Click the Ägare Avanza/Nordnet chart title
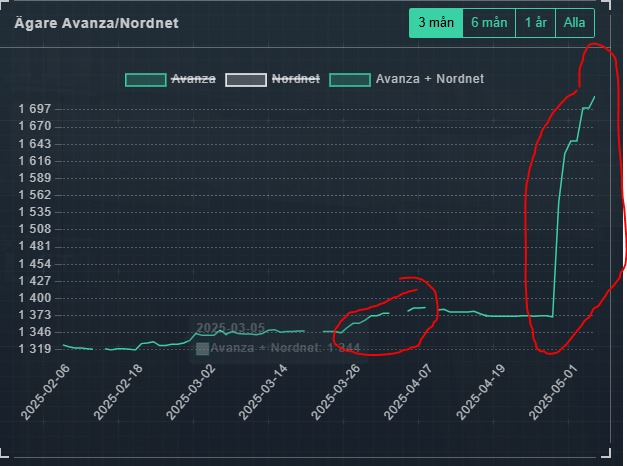The width and height of the screenshot is (627, 466). [96, 23]
